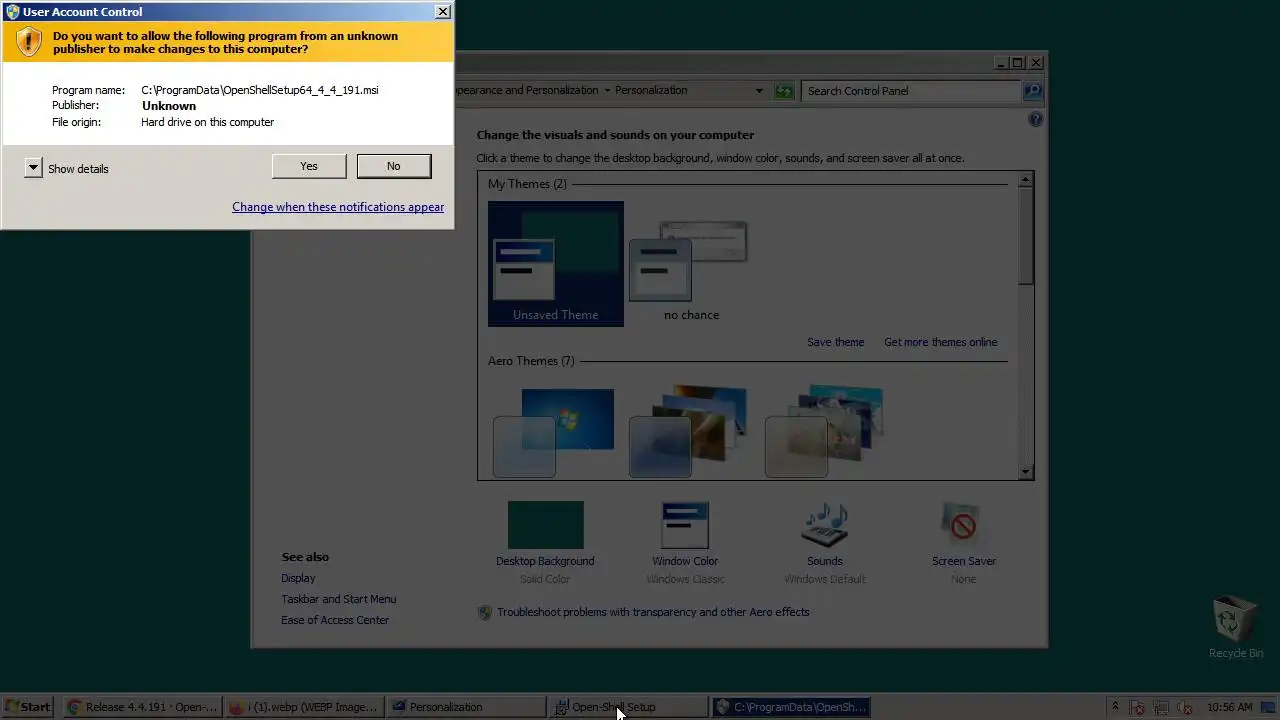
Task: Click theme list scroll up arrow
Action: click(x=1025, y=180)
